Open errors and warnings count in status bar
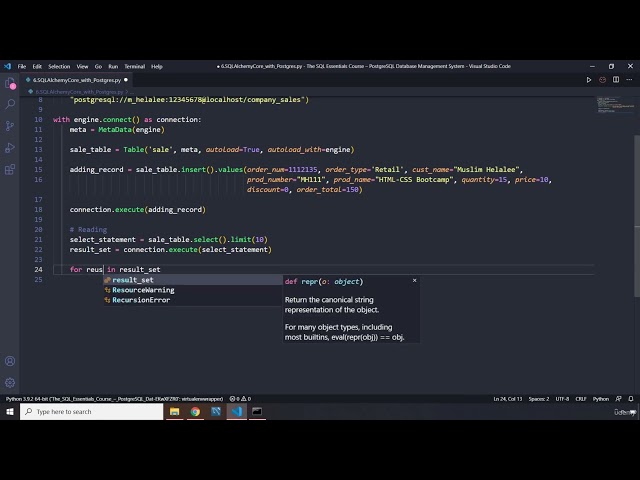Viewport: 640px width, 480px height. [240, 399]
